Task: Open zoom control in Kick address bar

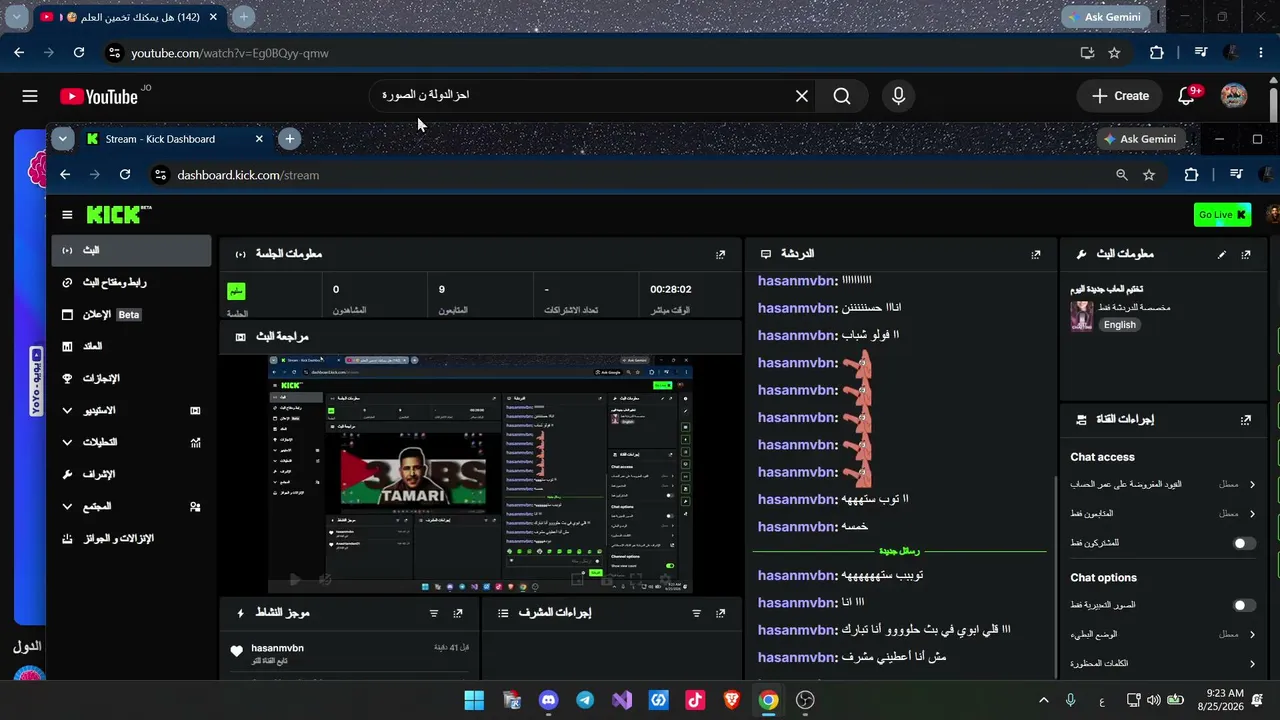Action: click(x=1122, y=175)
